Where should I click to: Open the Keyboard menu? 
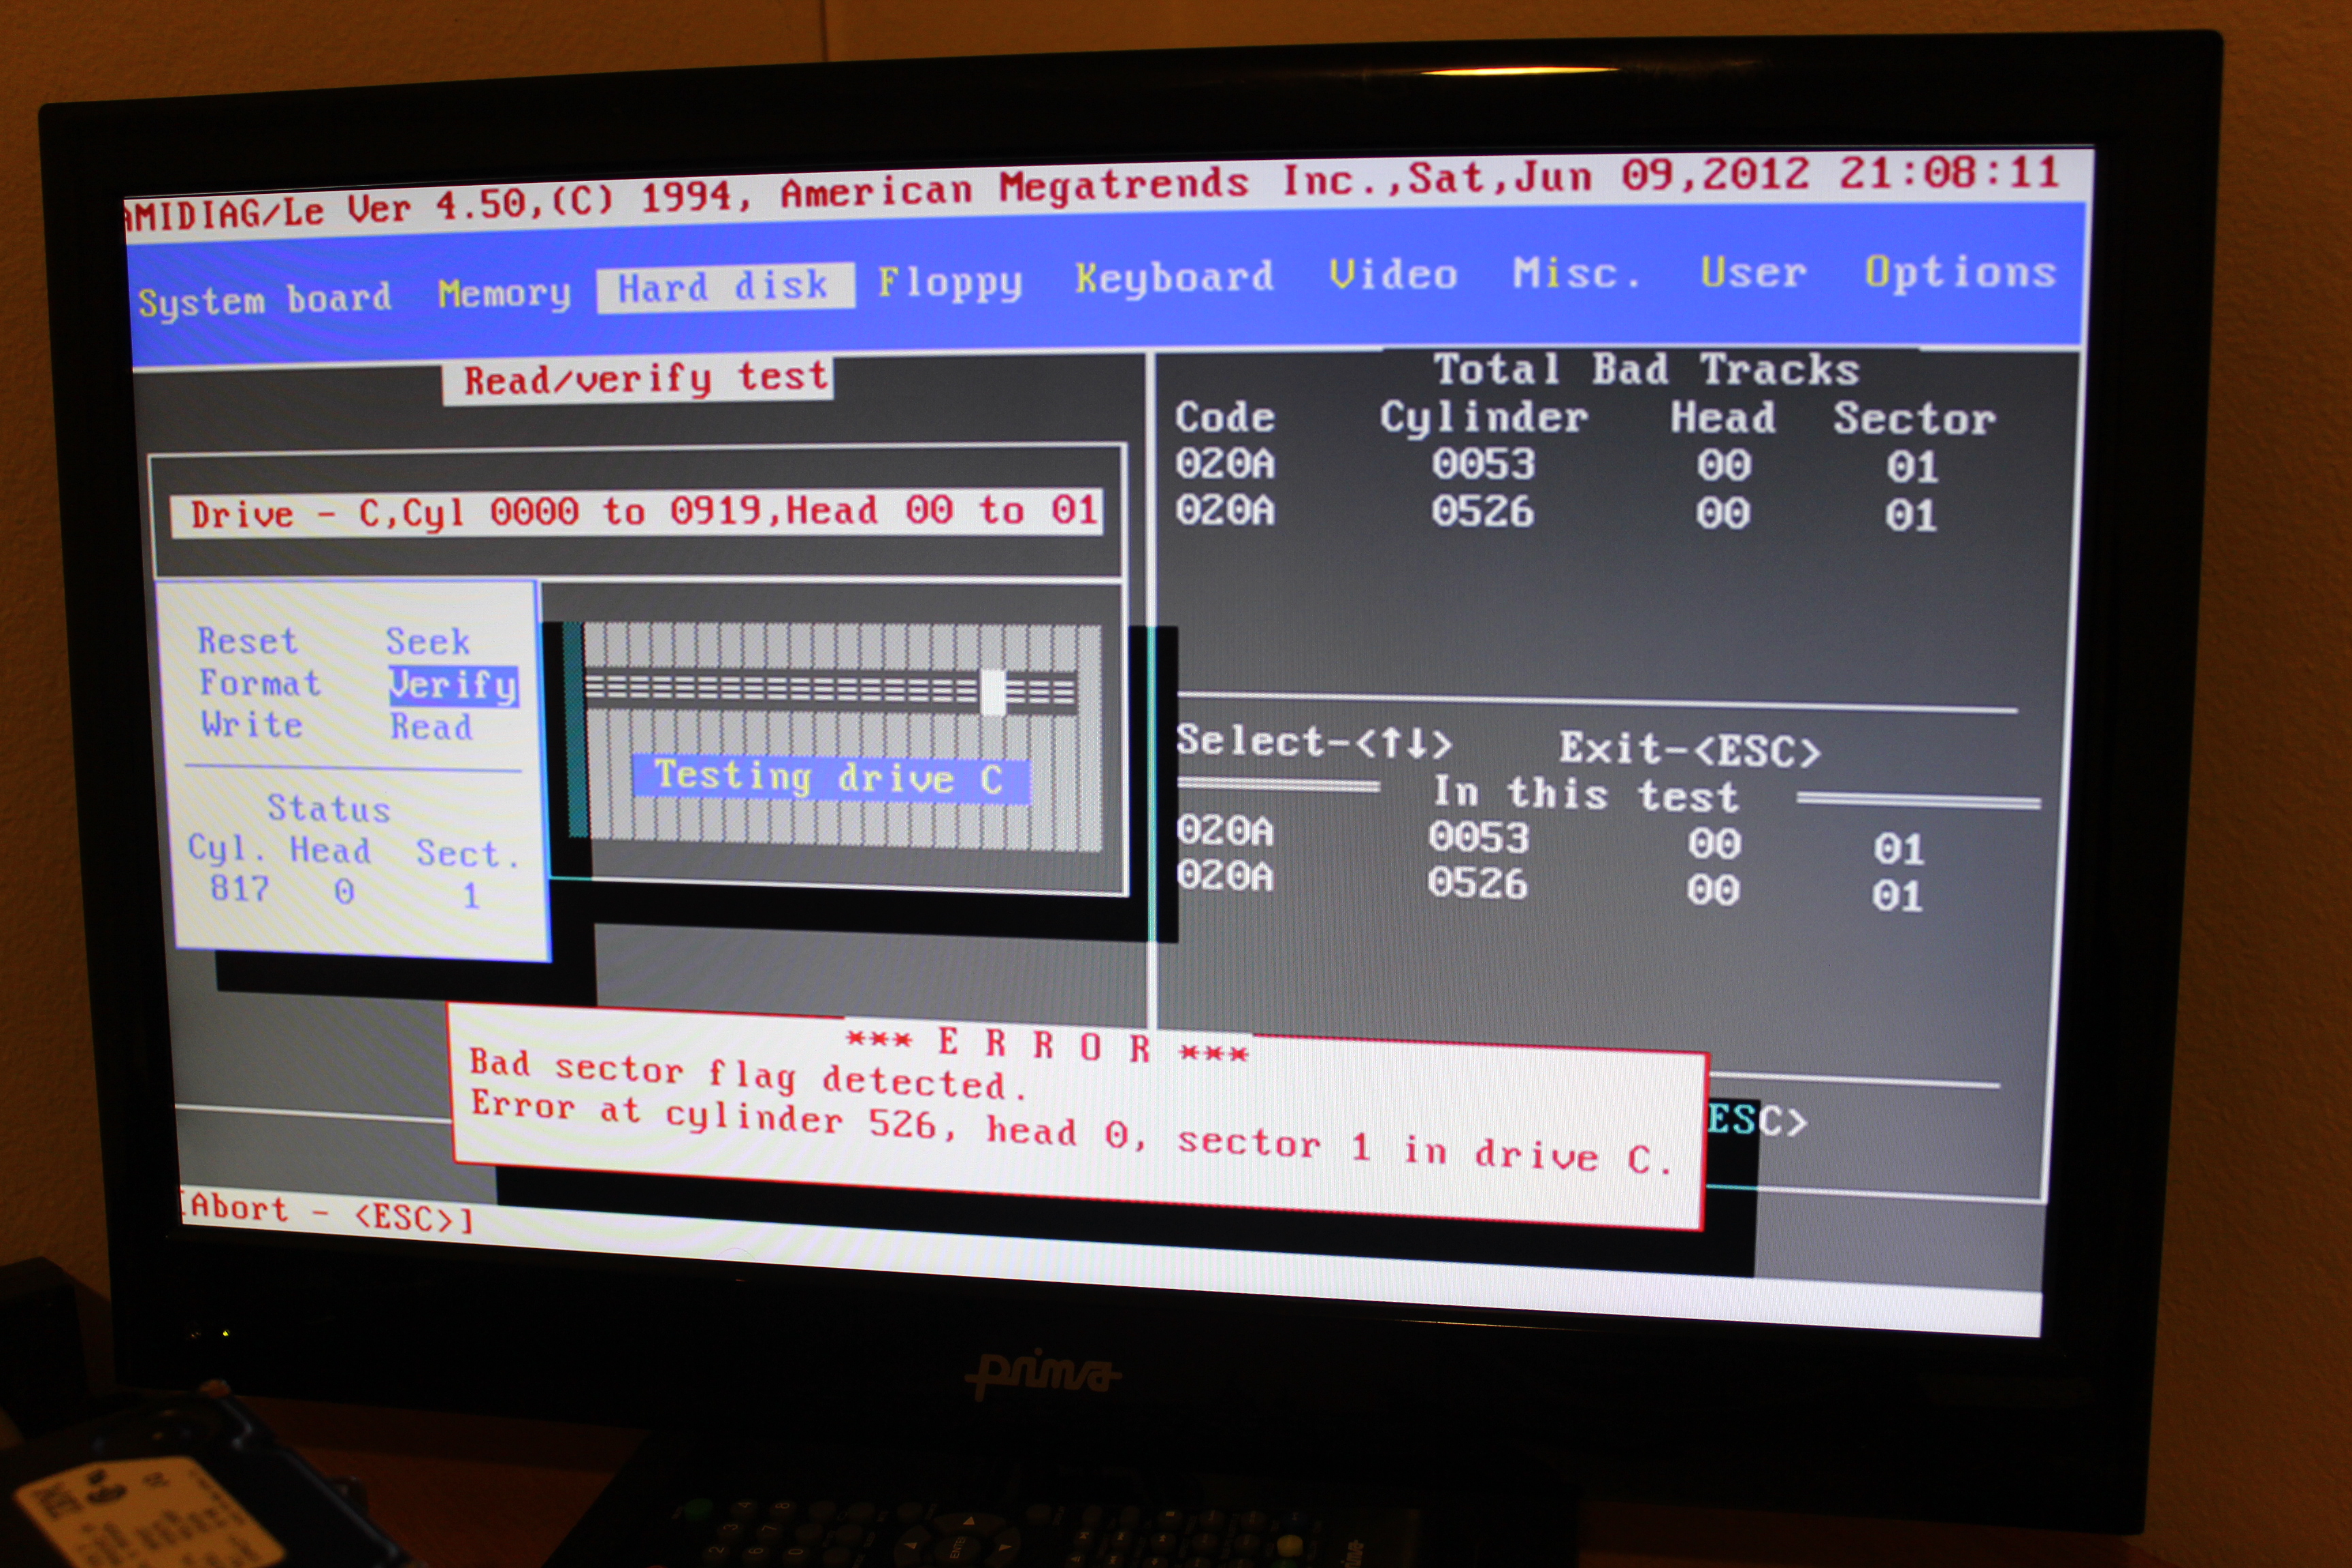tap(1174, 277)
